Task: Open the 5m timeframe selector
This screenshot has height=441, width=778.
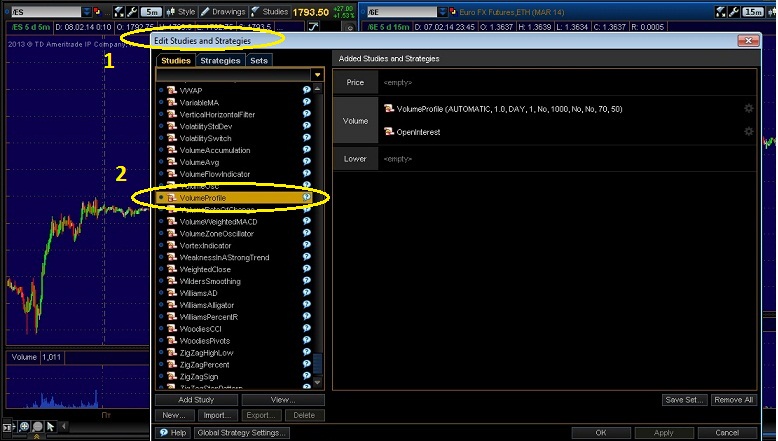Action: point(151,11)
